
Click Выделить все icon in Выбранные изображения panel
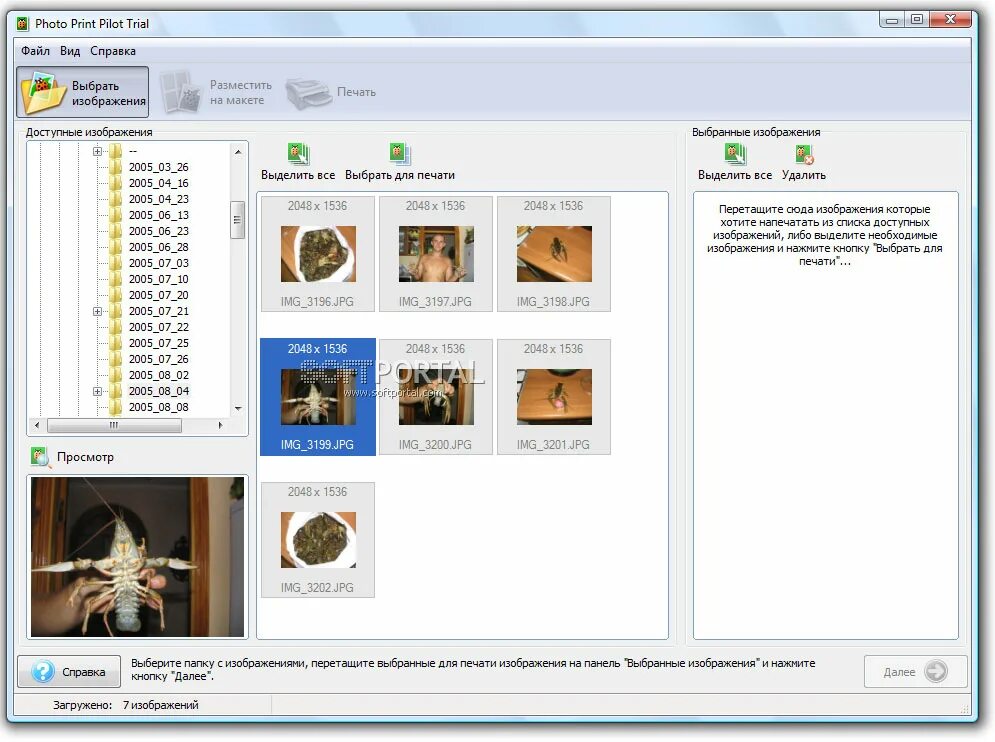735,154
